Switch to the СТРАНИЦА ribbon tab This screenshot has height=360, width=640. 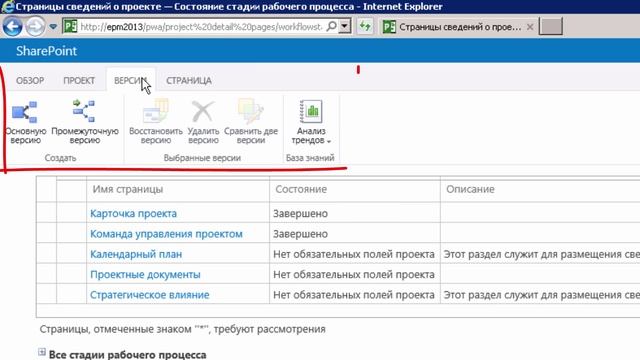(x=189, y=81)
